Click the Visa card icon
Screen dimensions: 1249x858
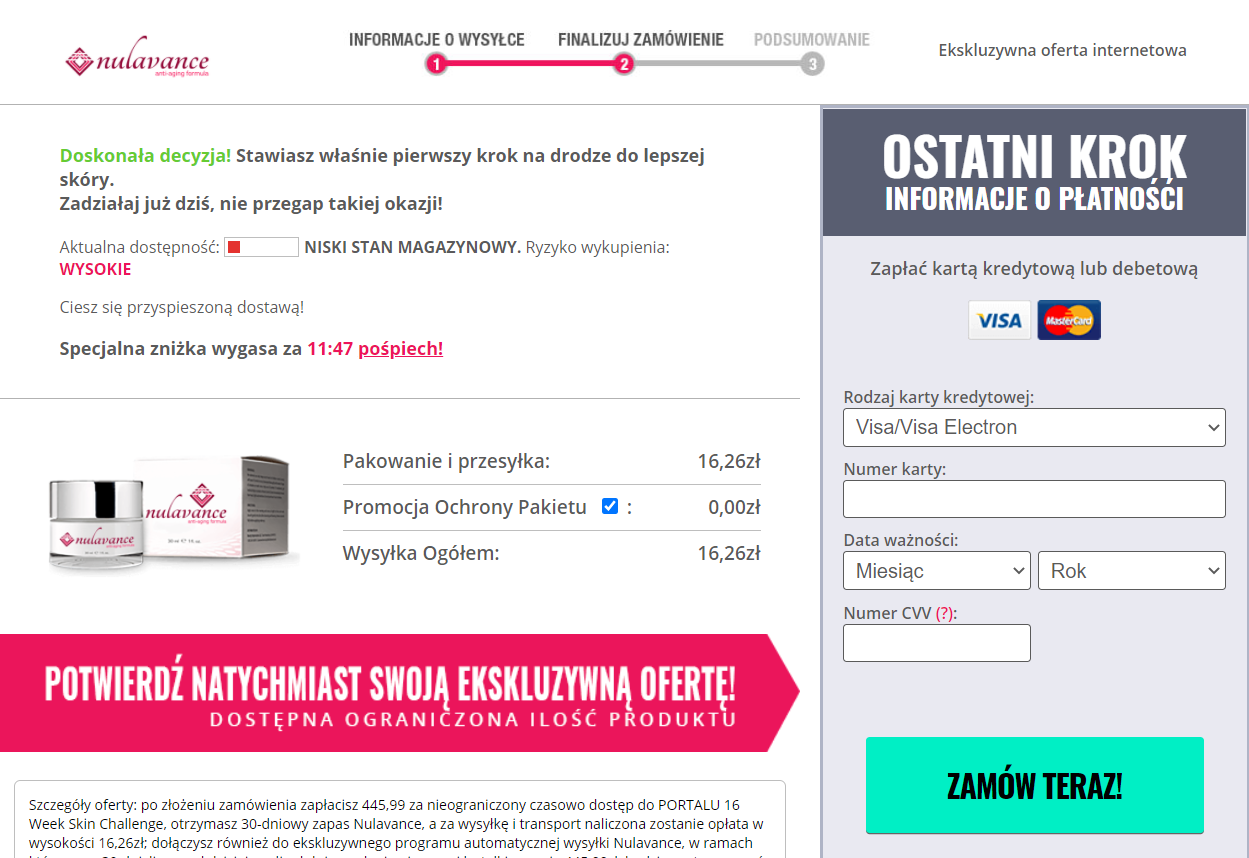coord(999,320)
